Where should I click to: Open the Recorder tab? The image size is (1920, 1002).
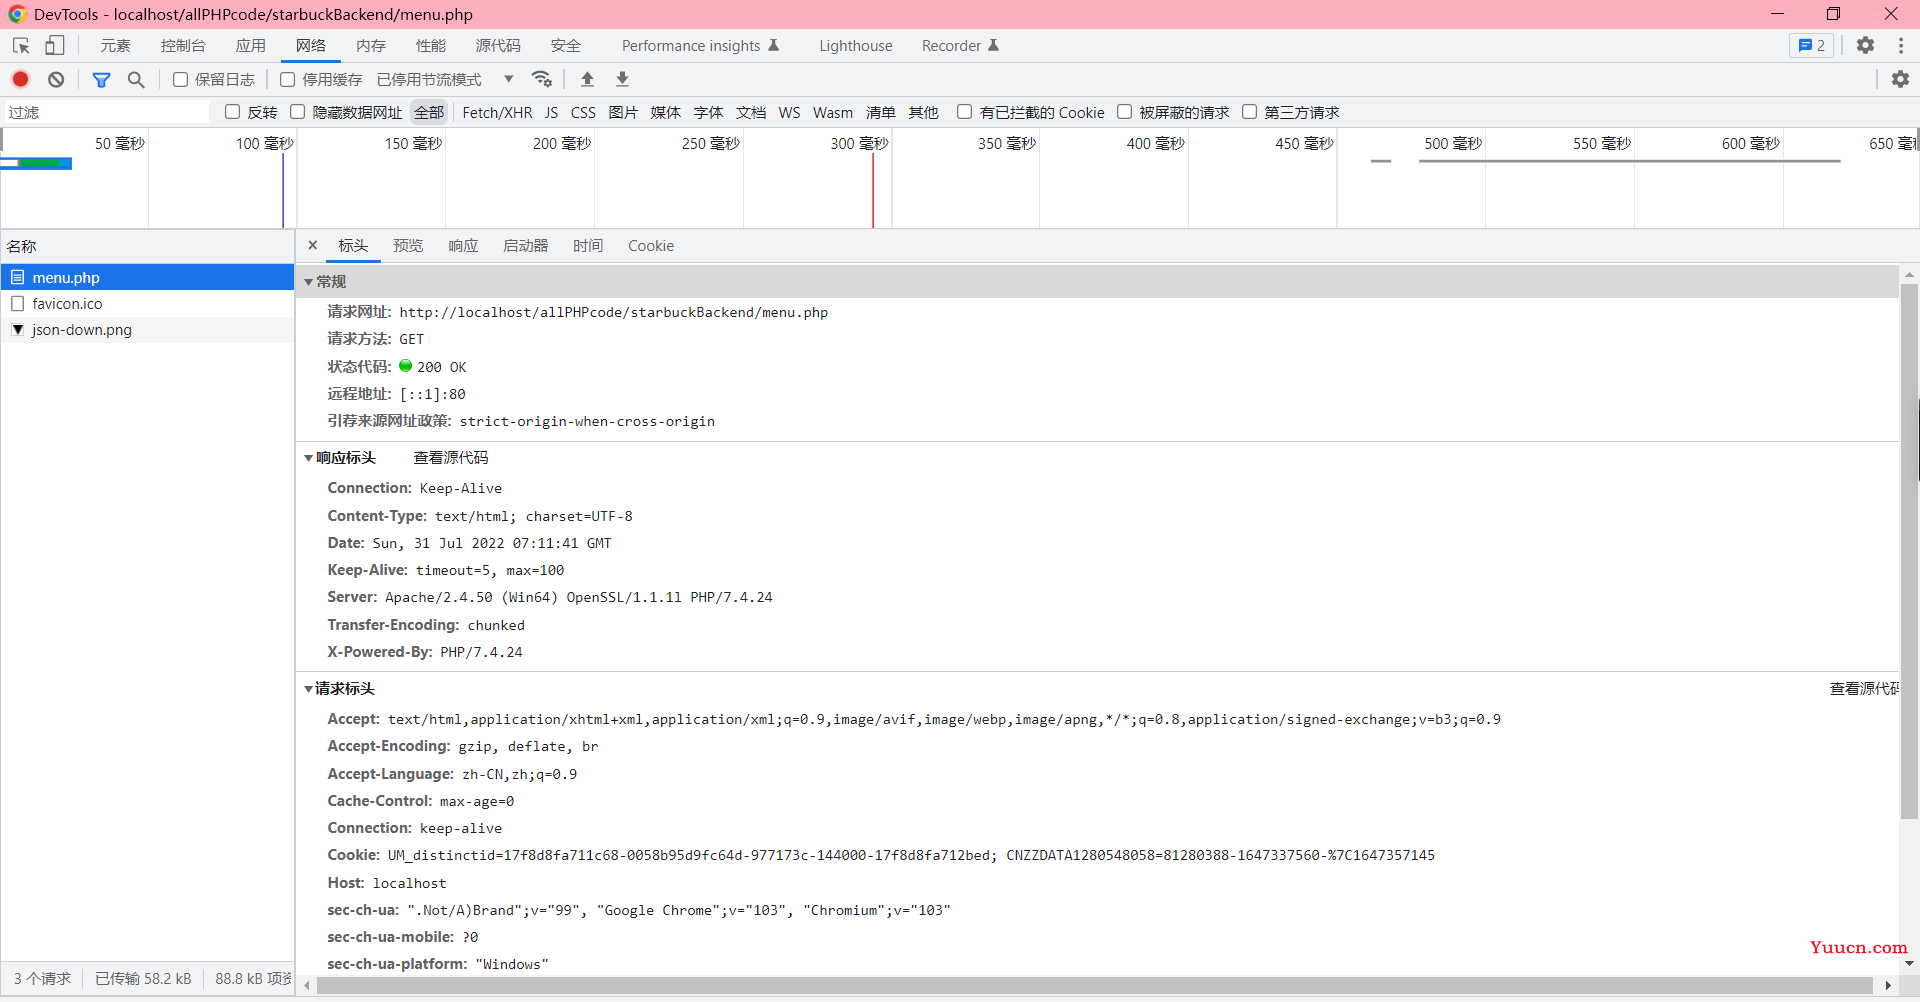960,46
